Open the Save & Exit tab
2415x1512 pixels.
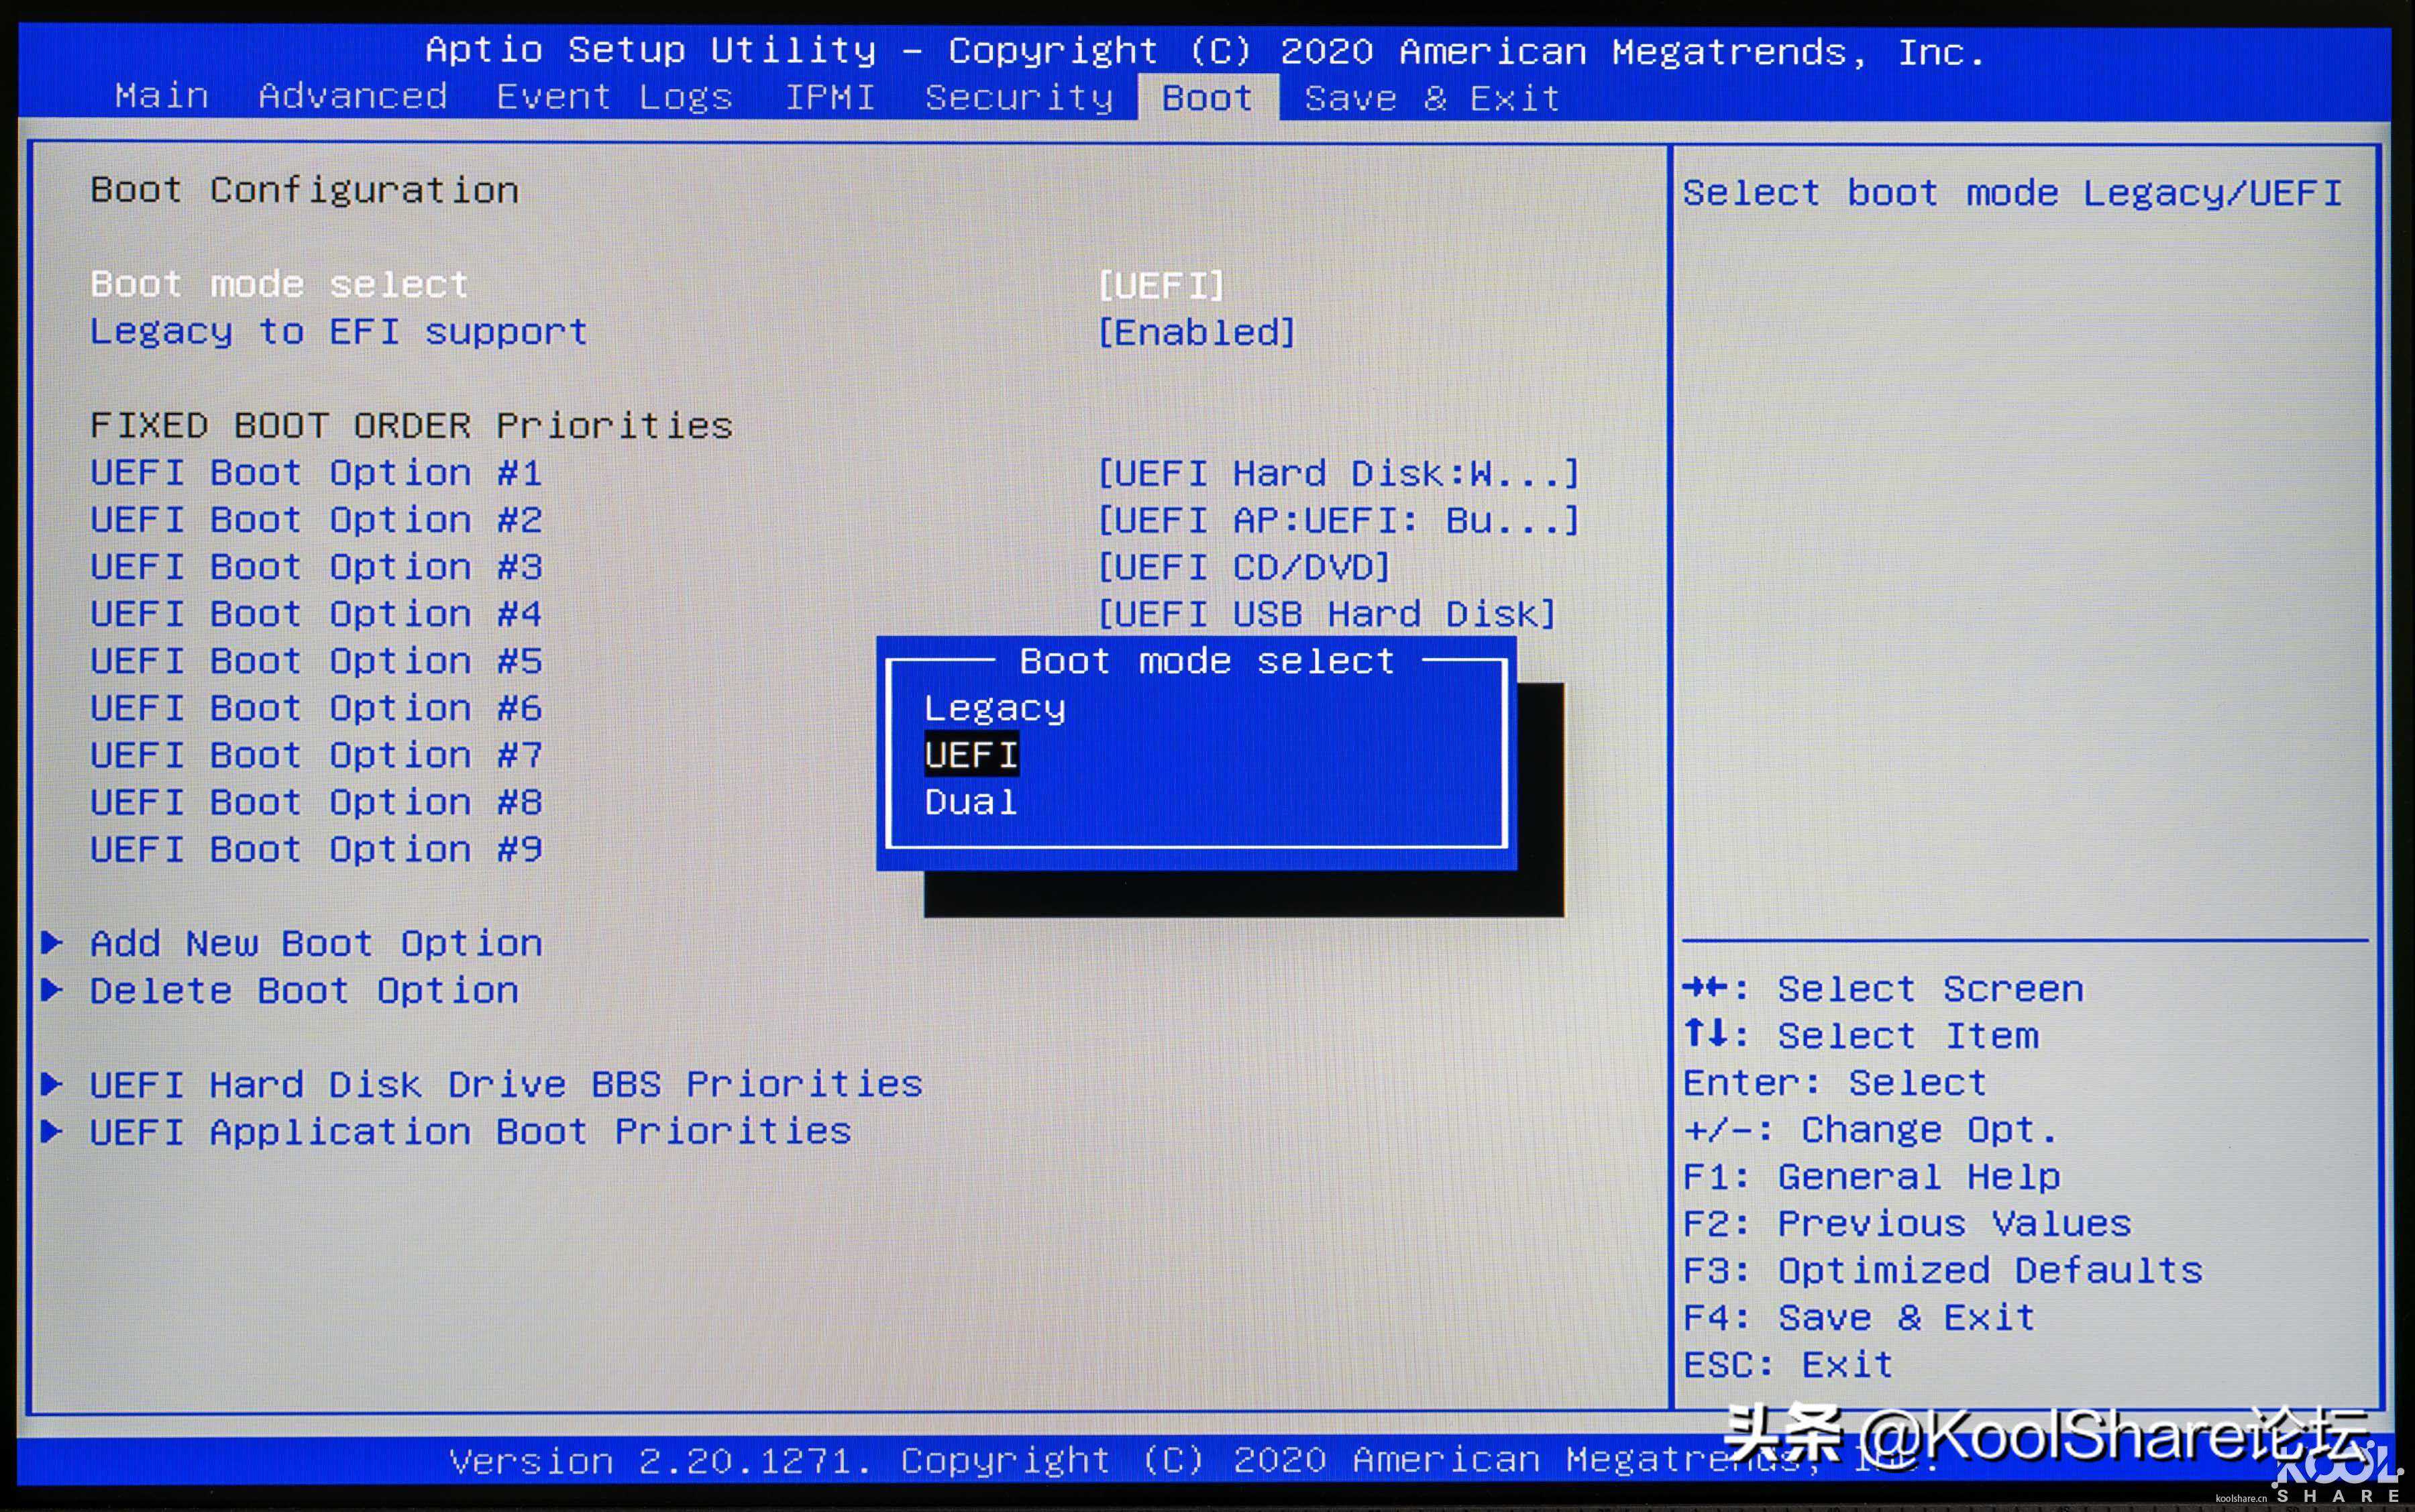(1432, 98)
